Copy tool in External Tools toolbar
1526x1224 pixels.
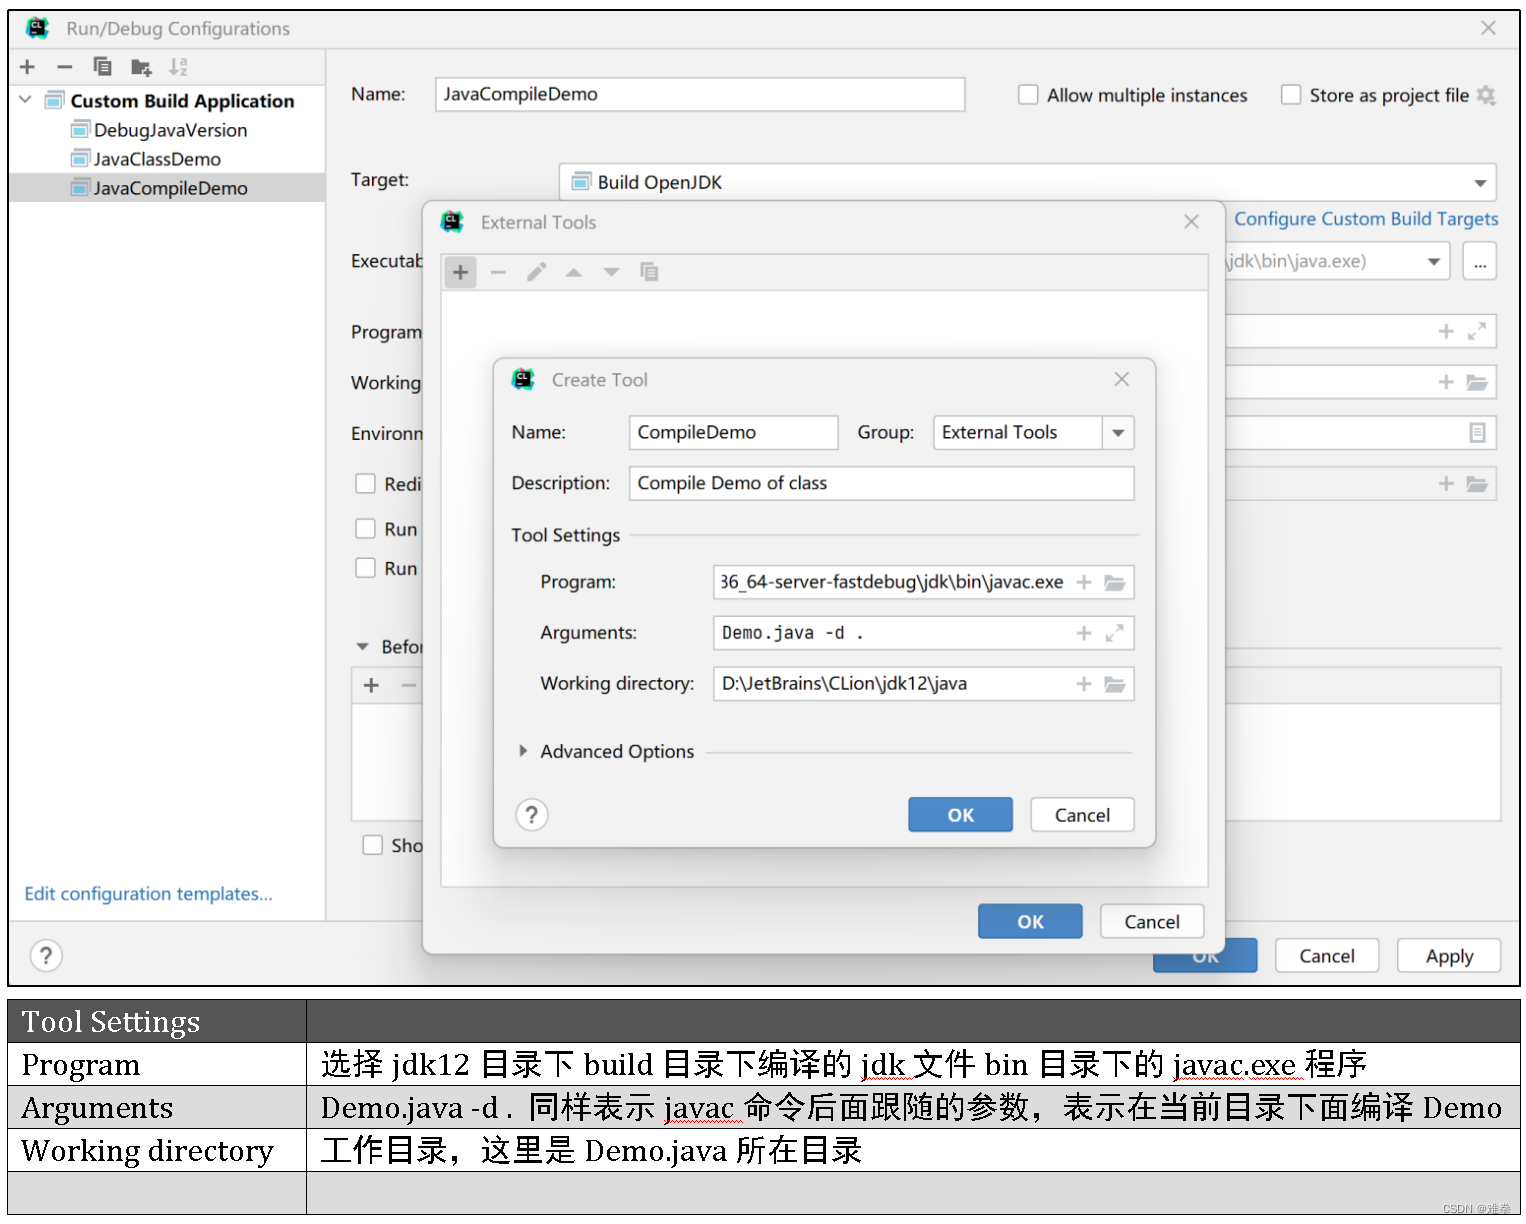(649, 272)
